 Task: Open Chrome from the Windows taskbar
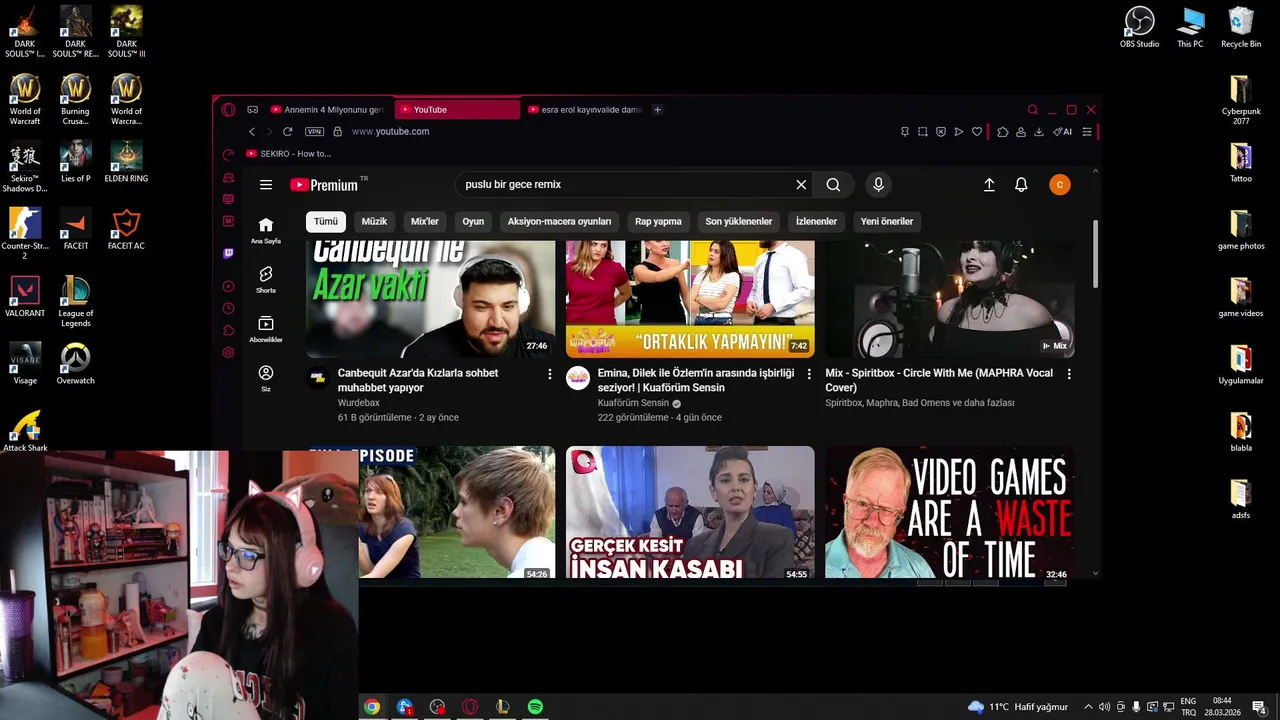tap(372, 707)
